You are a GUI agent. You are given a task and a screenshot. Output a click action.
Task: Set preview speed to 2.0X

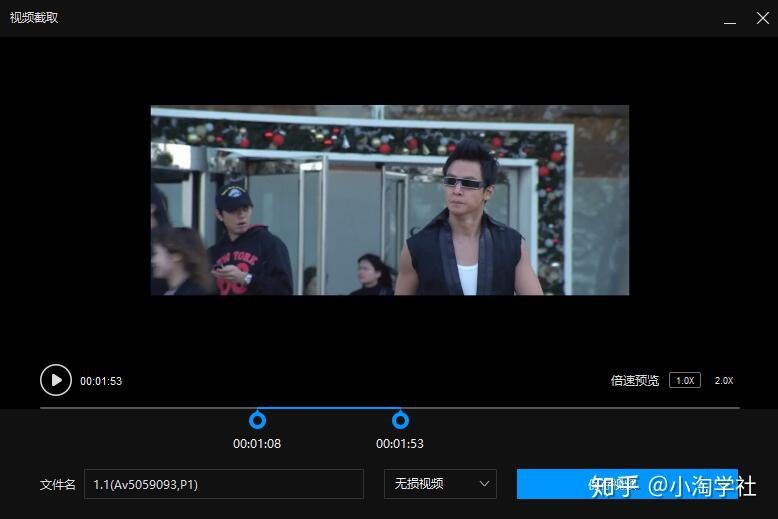pyautogui.click(x=723, y=380)
